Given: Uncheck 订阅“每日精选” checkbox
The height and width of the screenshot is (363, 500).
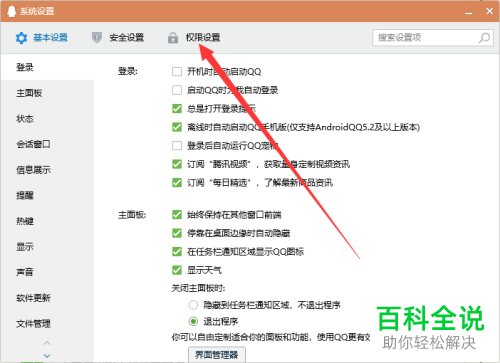Looking at the screenshot, I should 177,183.
